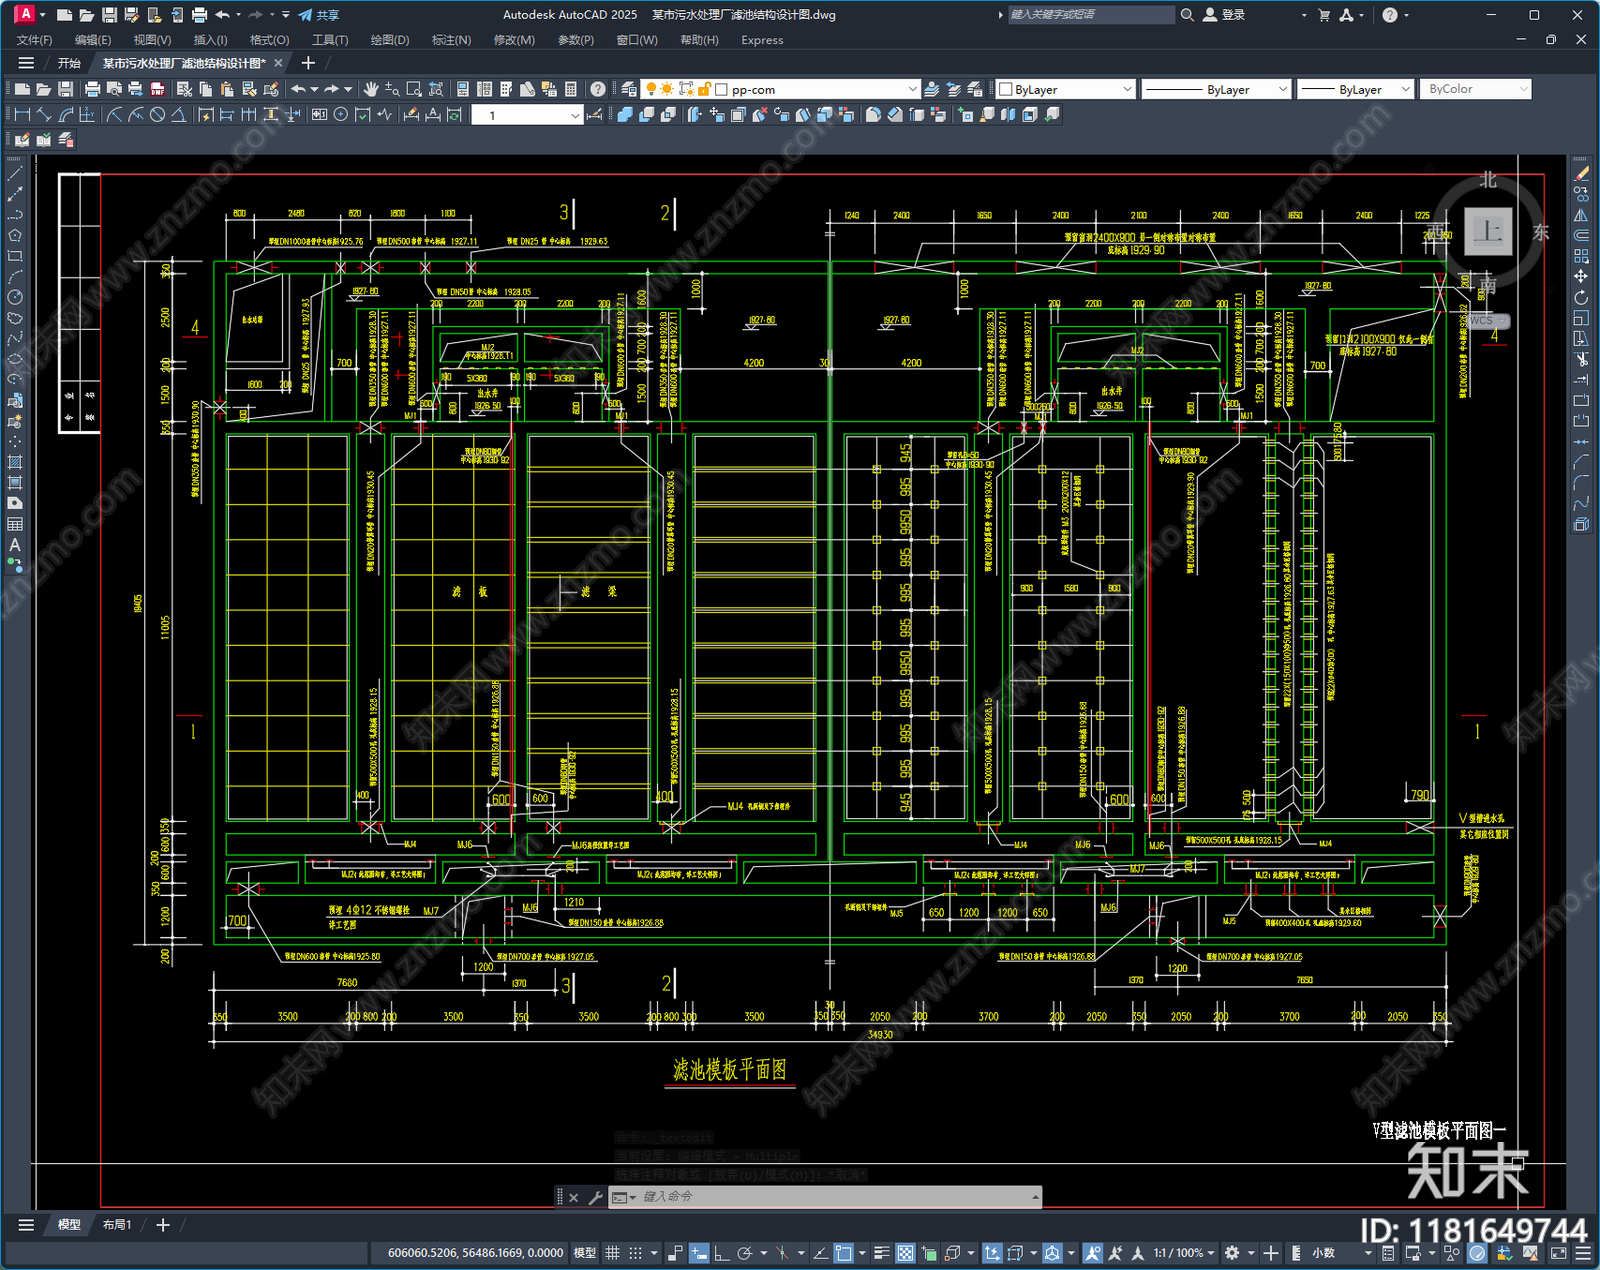The width and height of the screenshot is (1600, 1270).
Task: Open the 绘图(D) menu
Action: click(x=390, y=40)
